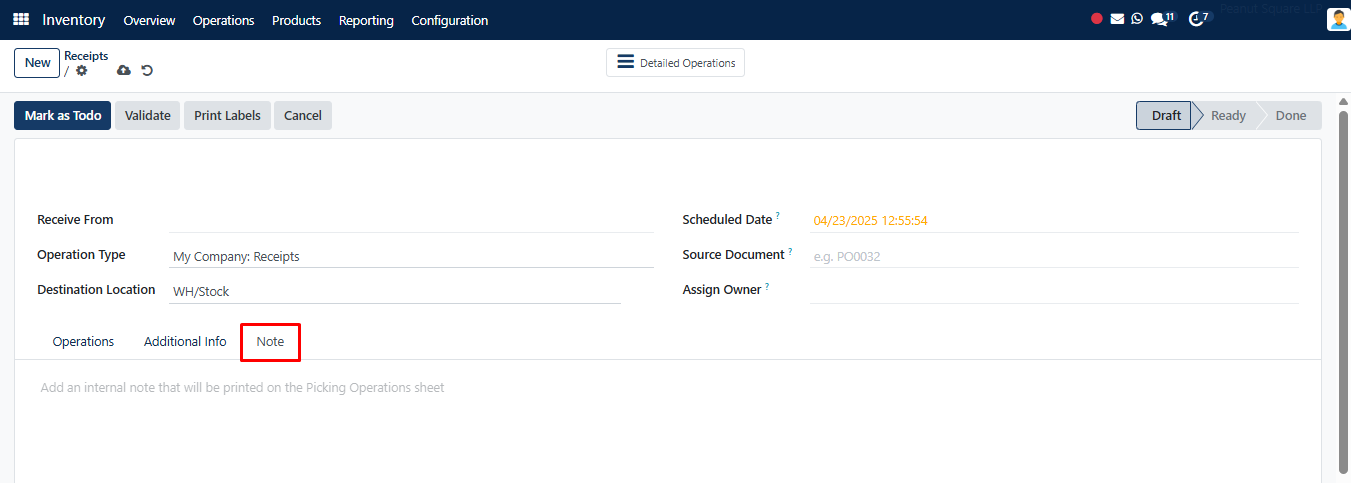Viewport: 1351px width, 483px height.
Task: Show Assign Owner help question mark
Action: click(x=768, y=286)
